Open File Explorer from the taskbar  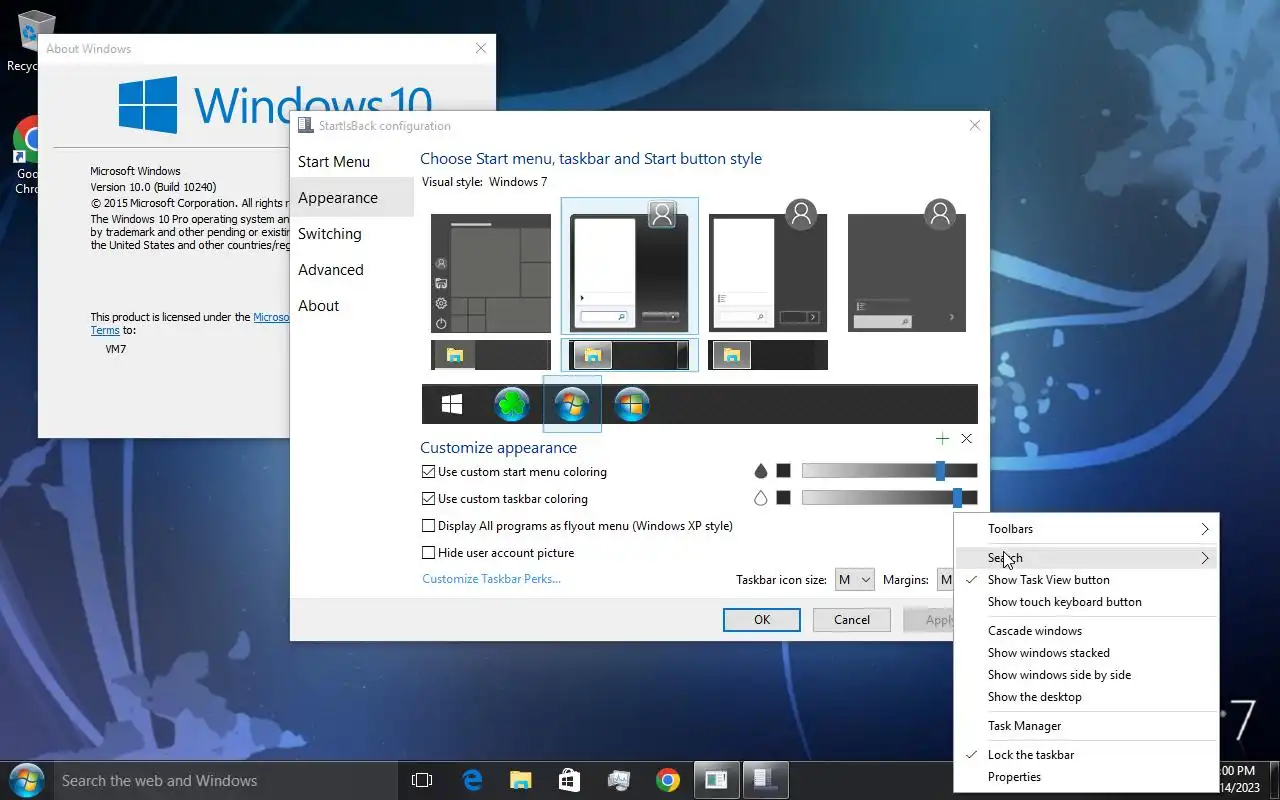521,780
